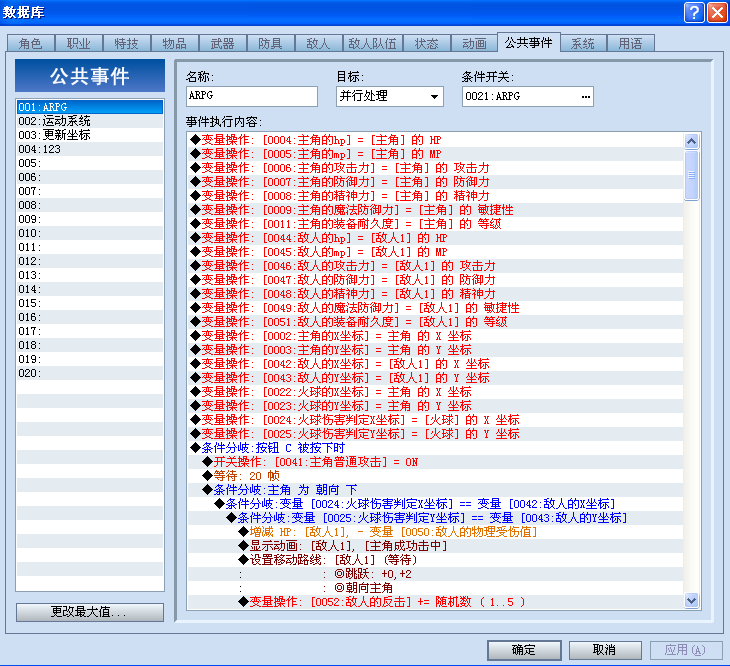Open the 特技 tab

tap(127, 43)
